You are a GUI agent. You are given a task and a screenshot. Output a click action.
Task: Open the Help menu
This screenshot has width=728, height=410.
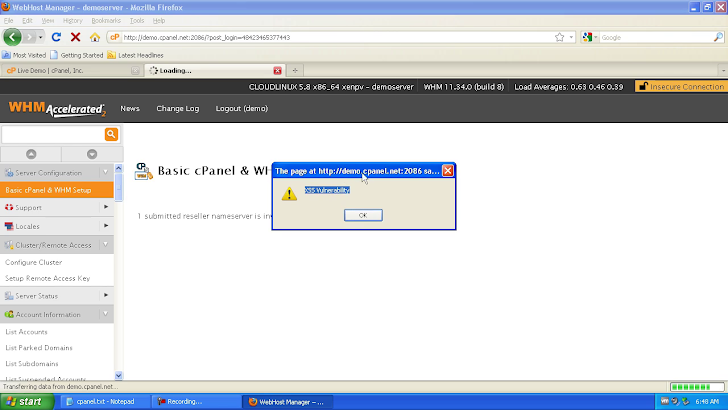coord(159,20)
